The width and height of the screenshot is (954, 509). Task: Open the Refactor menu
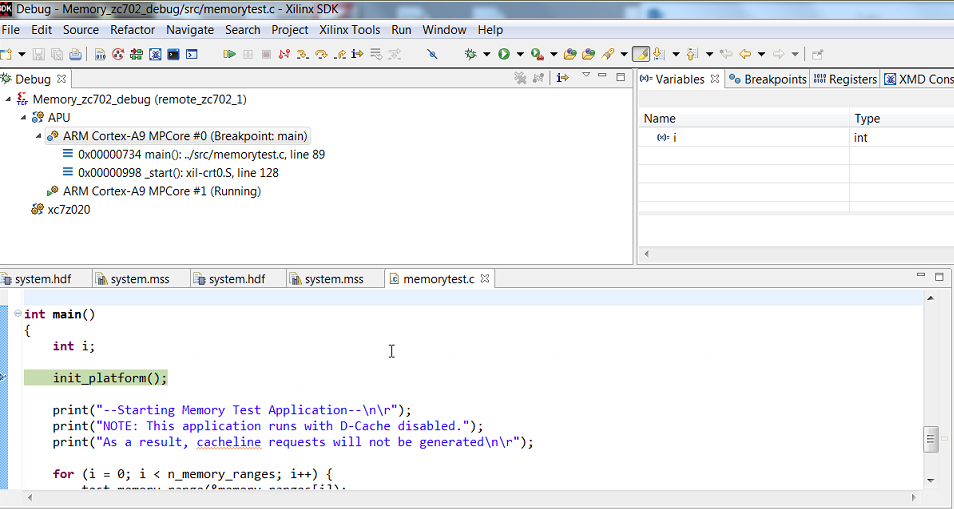132,30
